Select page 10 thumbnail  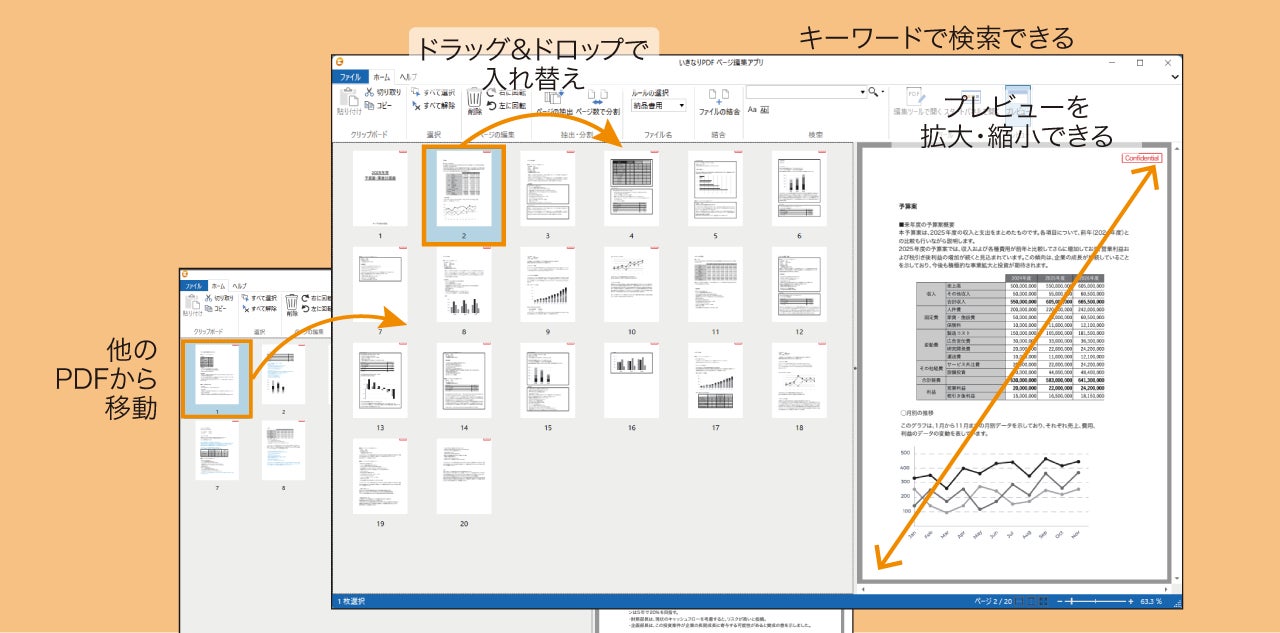[631, 285]
